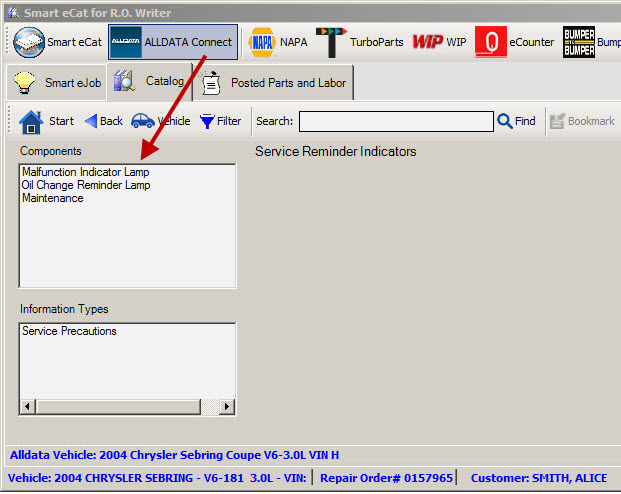Click inside the Search text field
Image resolution: width=621 pixels, height=494 pixels.
(x=395, y=121)
